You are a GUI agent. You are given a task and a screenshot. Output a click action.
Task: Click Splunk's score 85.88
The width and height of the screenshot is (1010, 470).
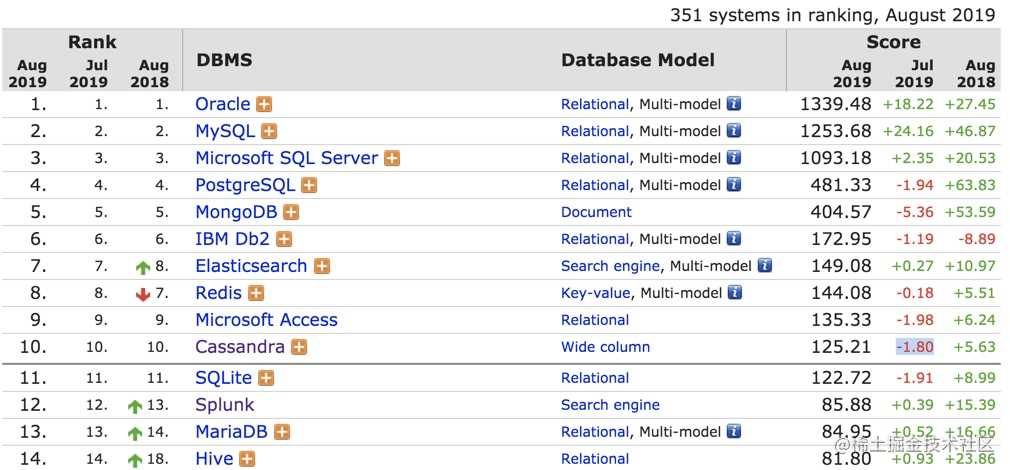(x=847, y=406)
